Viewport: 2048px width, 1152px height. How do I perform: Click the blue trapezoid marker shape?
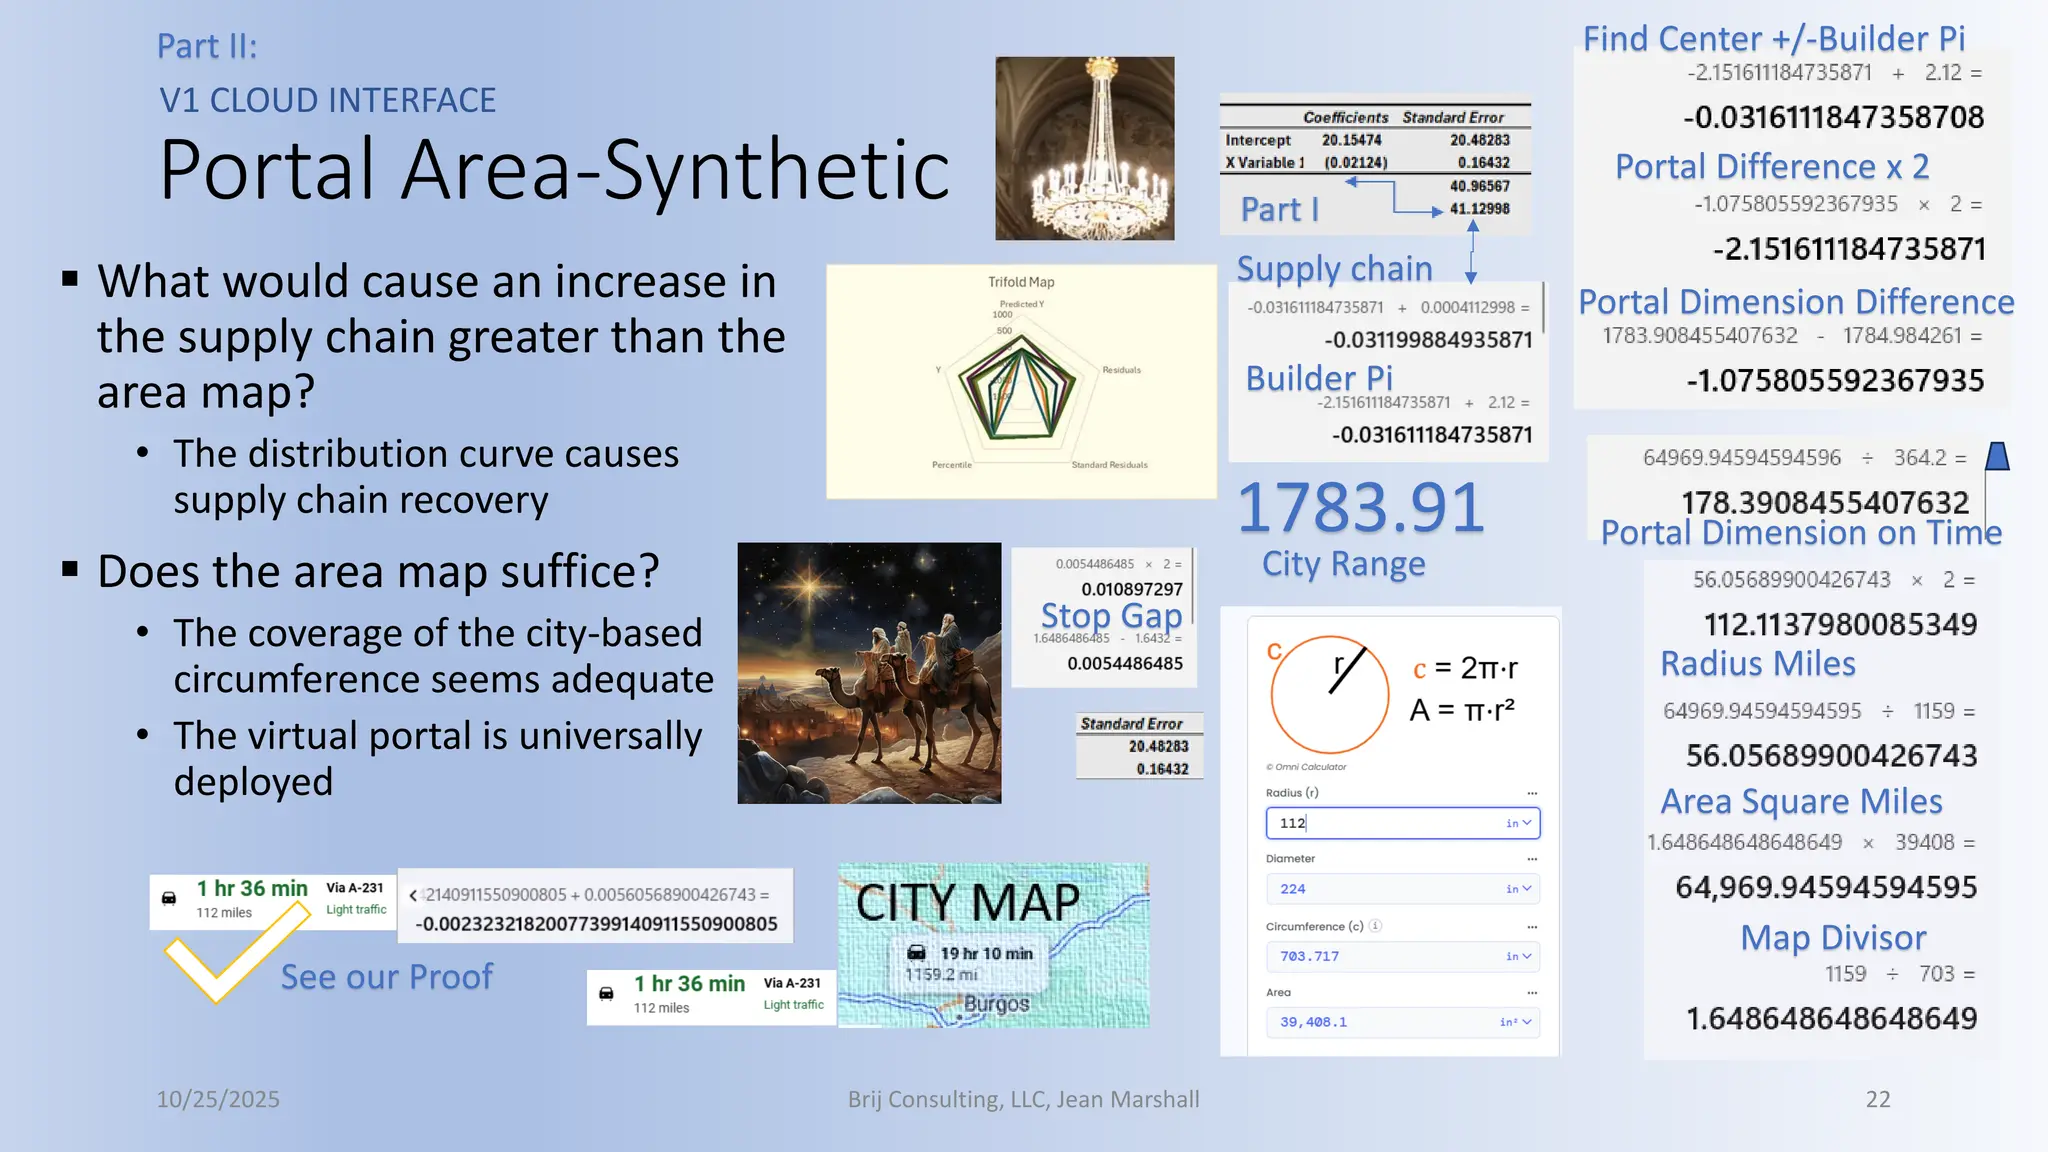coord(1997,457)
